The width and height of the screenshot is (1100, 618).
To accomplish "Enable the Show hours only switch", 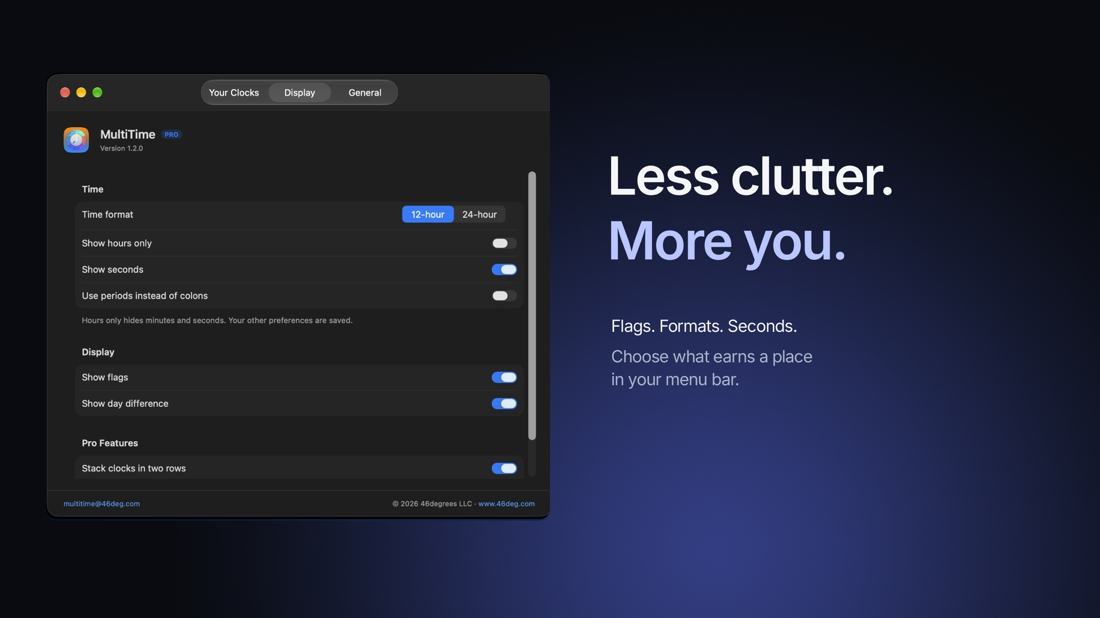I will [504, 243].
